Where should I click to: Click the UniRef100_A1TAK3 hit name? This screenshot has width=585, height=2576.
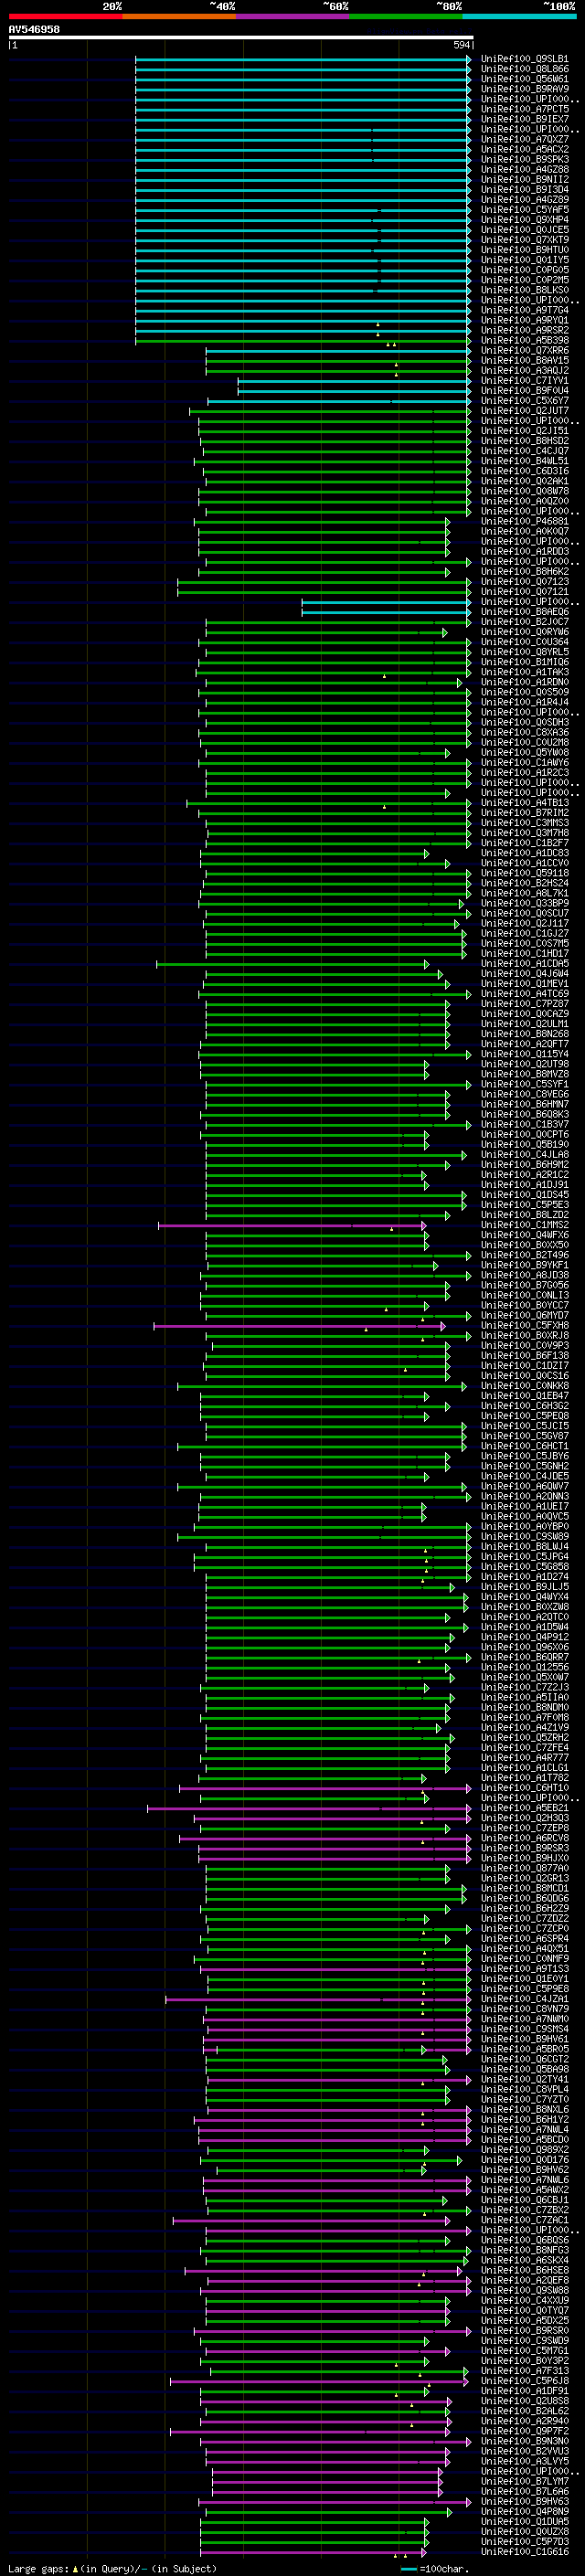[525, 672]
